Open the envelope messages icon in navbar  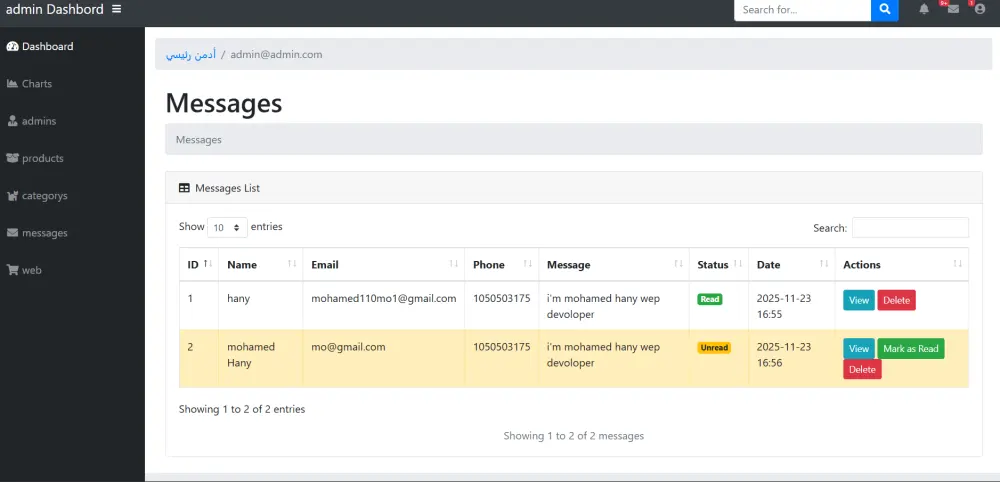953,9
